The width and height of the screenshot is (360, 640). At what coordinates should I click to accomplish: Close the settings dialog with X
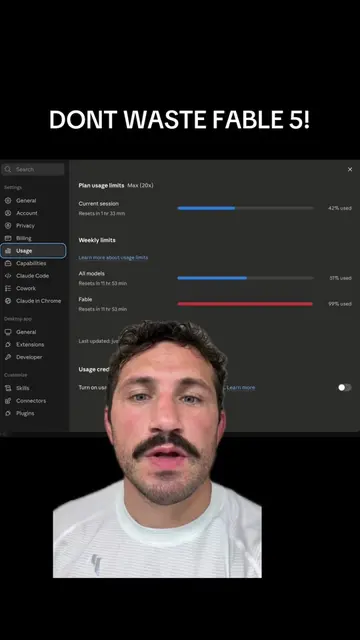350,169
